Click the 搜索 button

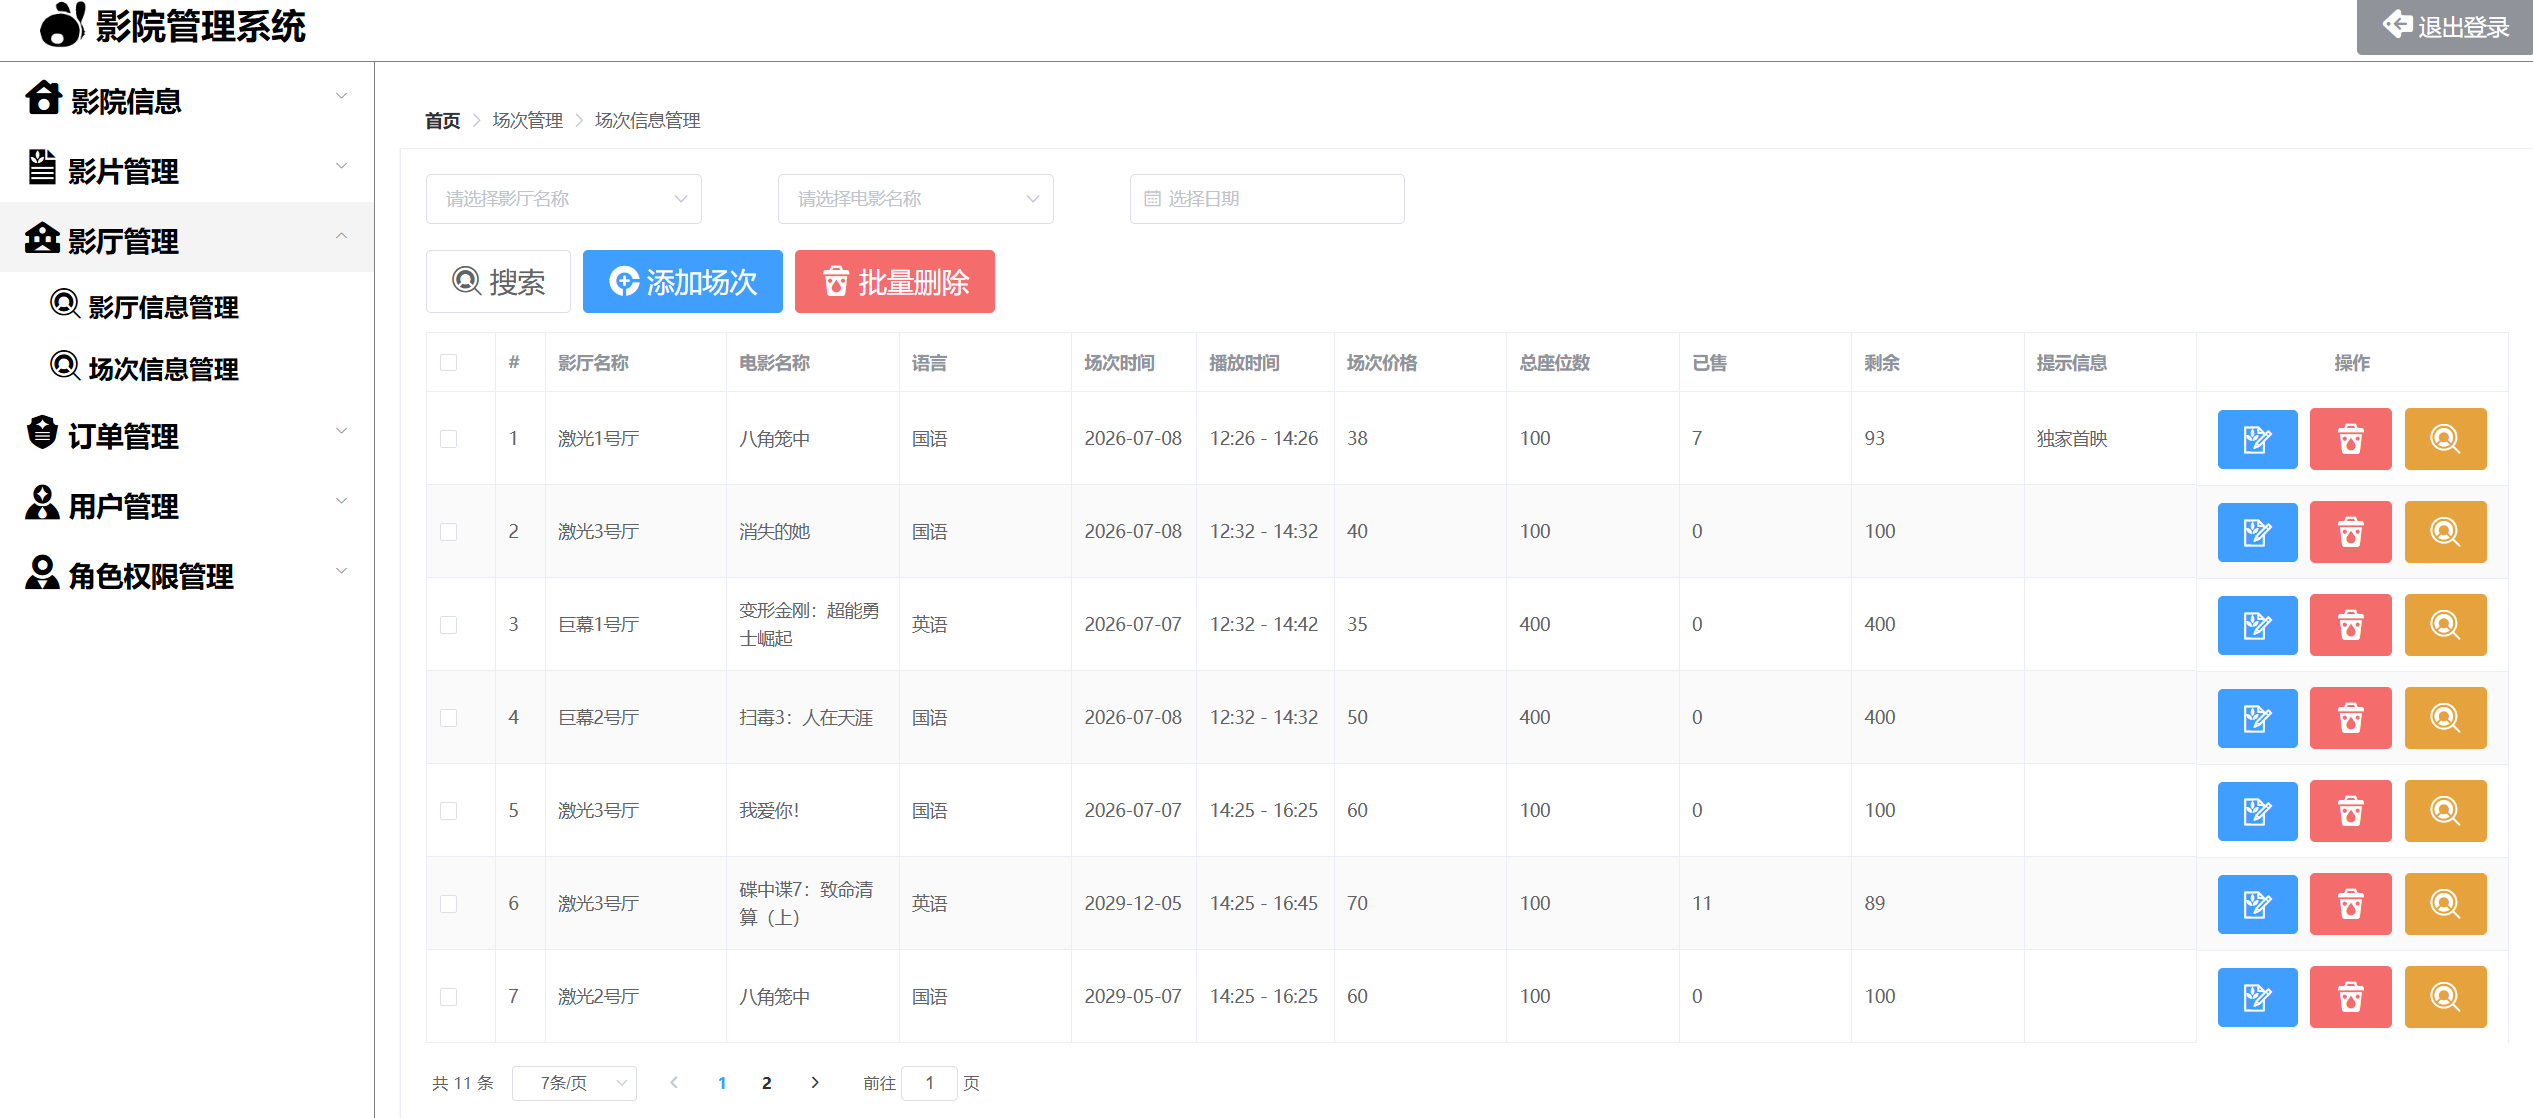[x=498, y=282]
